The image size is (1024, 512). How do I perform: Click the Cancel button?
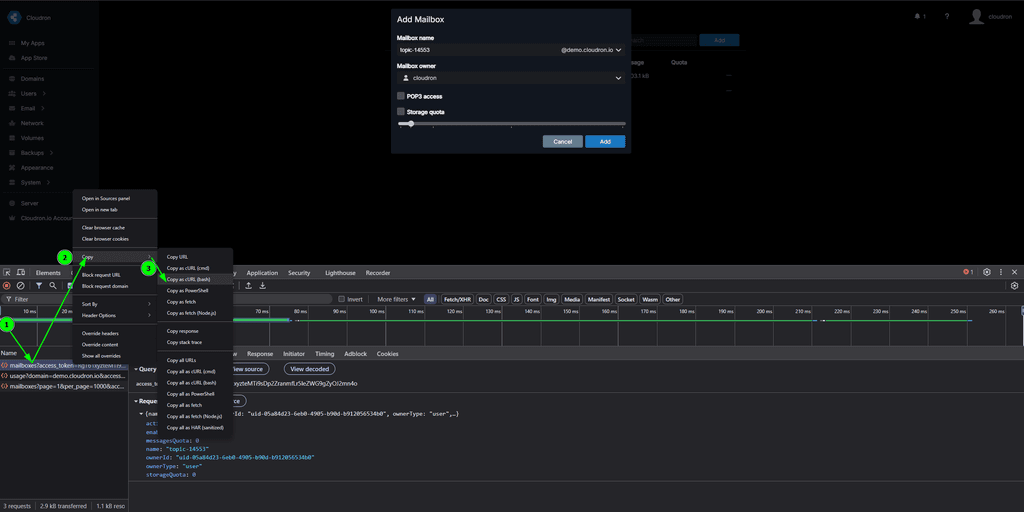pyautogui.click(x=562, y=142)
